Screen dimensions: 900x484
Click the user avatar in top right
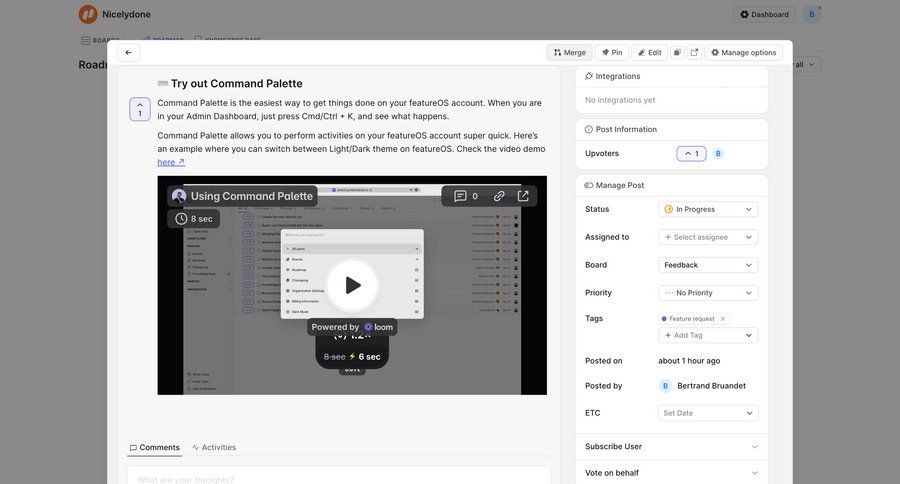(x=812, y=14)
